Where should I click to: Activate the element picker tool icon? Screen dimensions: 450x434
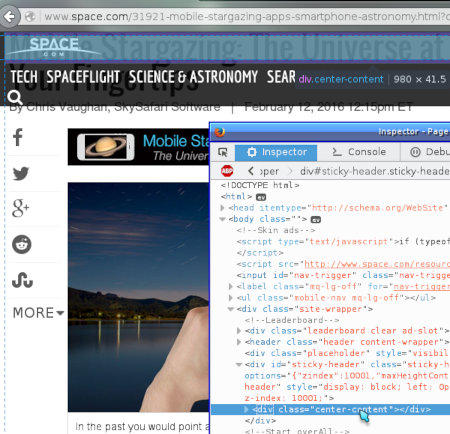(x=223, y=152)
